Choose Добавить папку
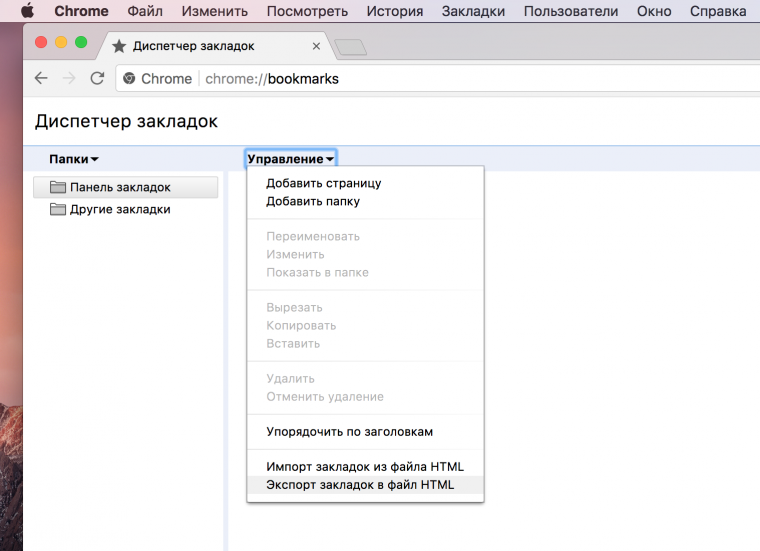Viewport: 760px width, 551px height. pyautogui.click(x=365, y=201)
